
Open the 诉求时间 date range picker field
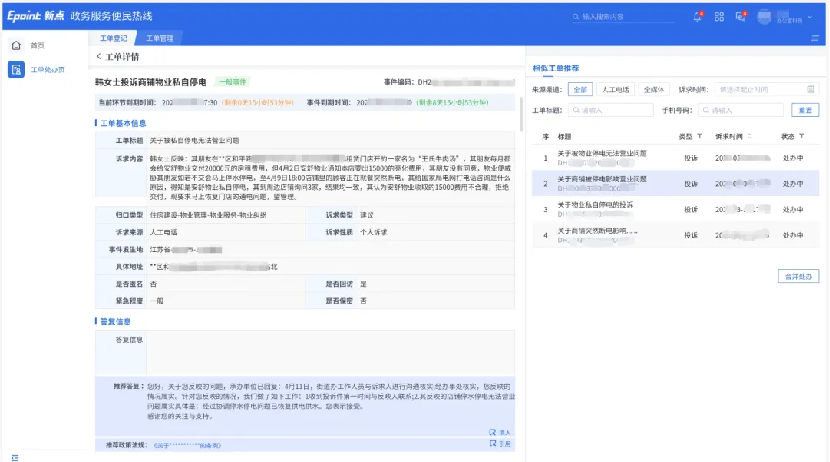(x=766, y=89)
